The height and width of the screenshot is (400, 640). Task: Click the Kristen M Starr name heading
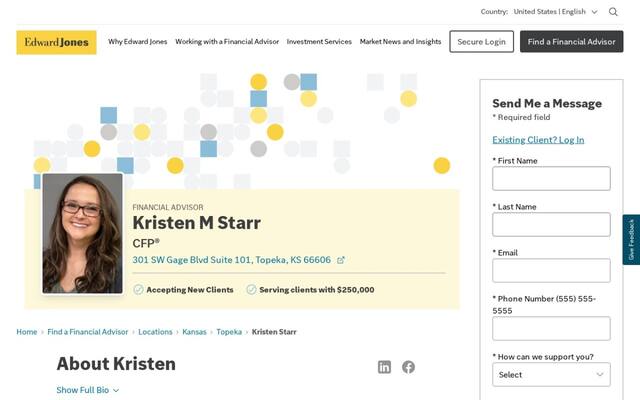196,223
